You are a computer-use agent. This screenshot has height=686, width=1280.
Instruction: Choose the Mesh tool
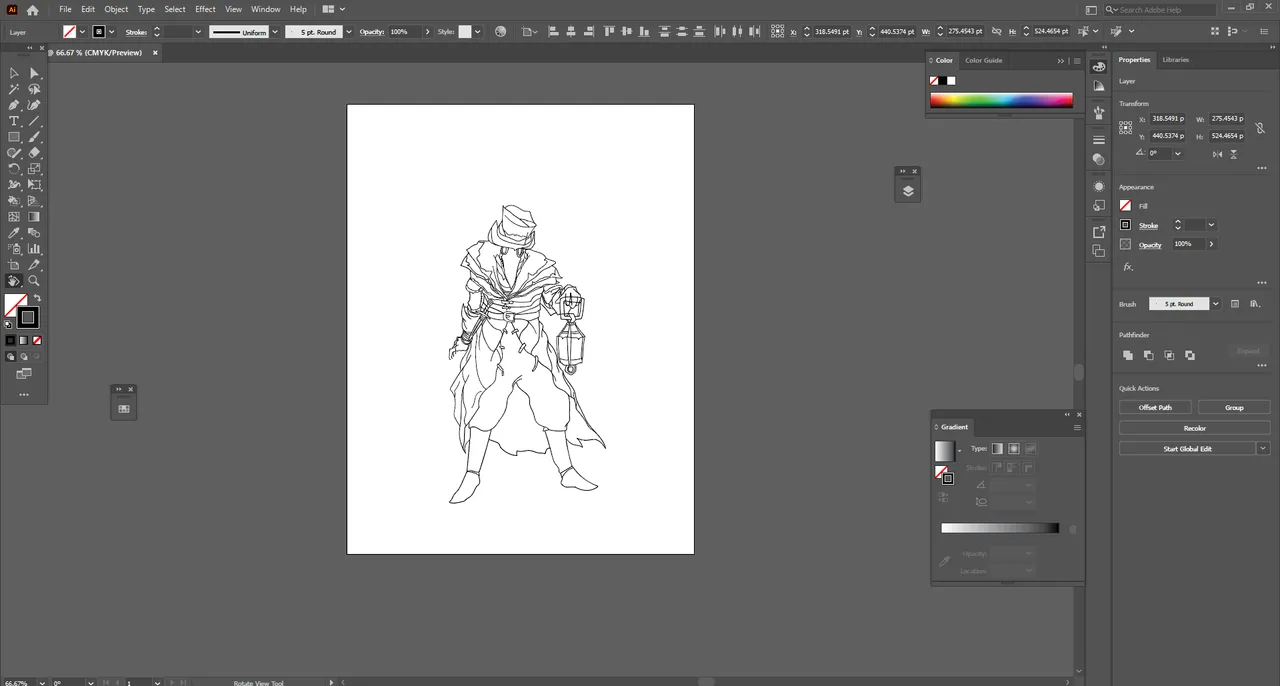point(14,217)
